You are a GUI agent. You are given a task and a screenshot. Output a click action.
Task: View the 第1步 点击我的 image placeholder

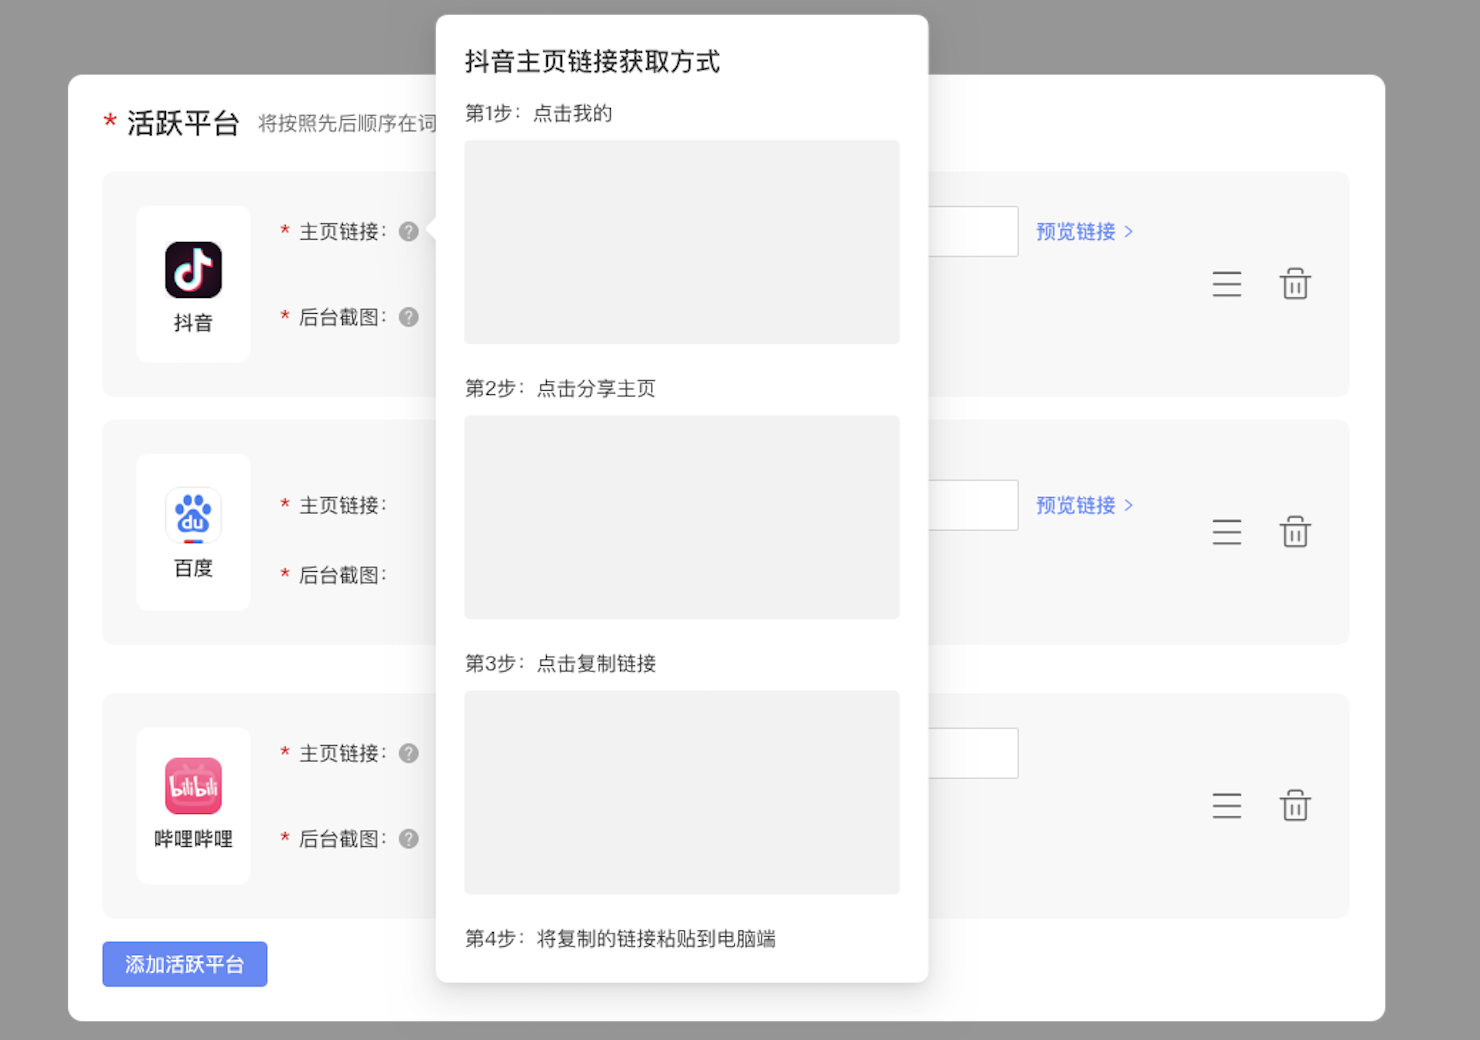[x=682, y=242]
